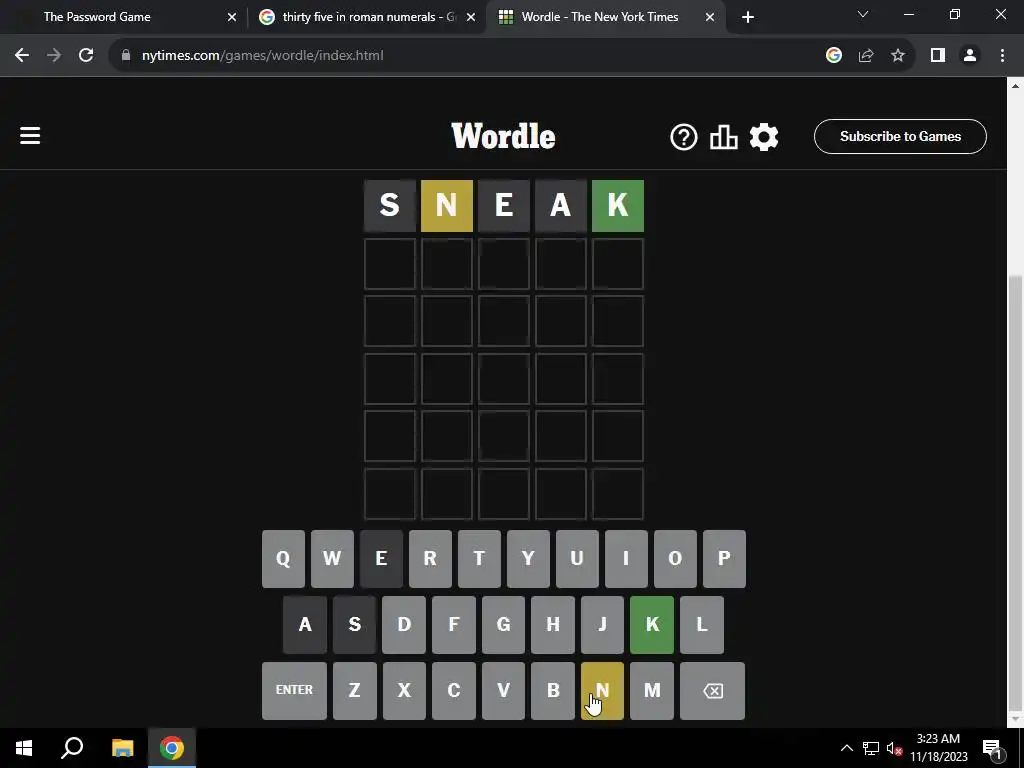This screenshot has width=1024, height=768.
Task: View site information lock icon
Action: [x=125, y=56]
